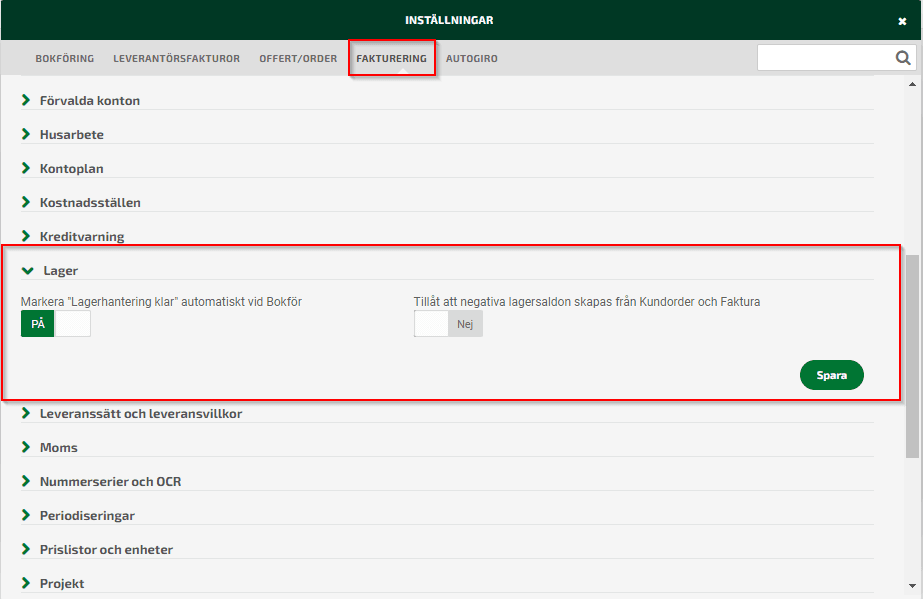923x599 pixels.
Task: Click the Projekt heading text
Action: coord(62,584)
